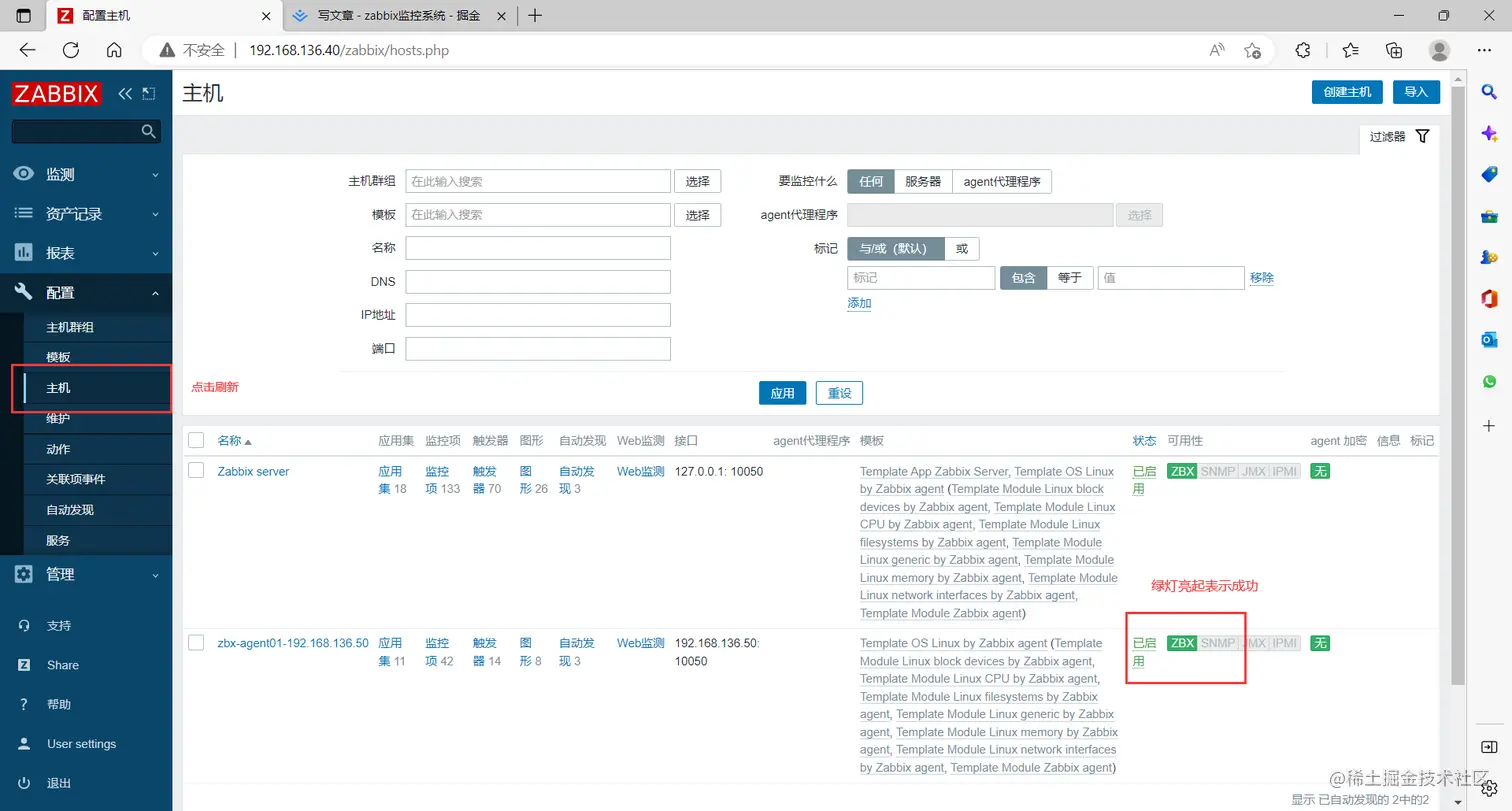The height and width of the screenshot is (811, 1512).
Task: Expand the 监测 menu section
Action: (x=86, y=174)
